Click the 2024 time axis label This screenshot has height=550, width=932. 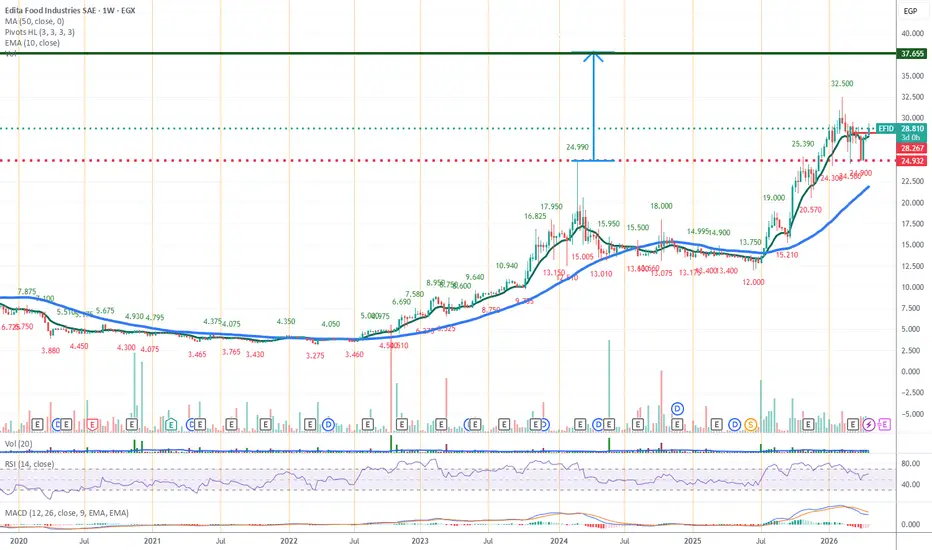point(559,540)
